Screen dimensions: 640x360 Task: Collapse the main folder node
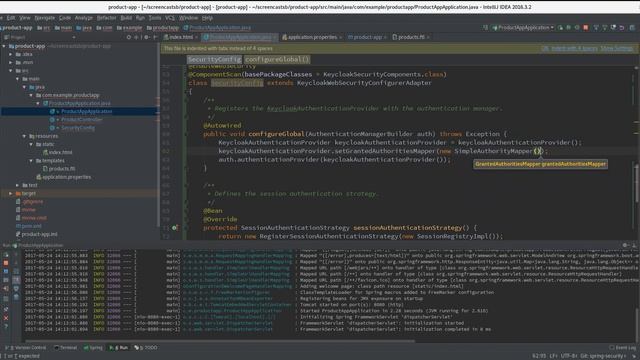(18, 79)
